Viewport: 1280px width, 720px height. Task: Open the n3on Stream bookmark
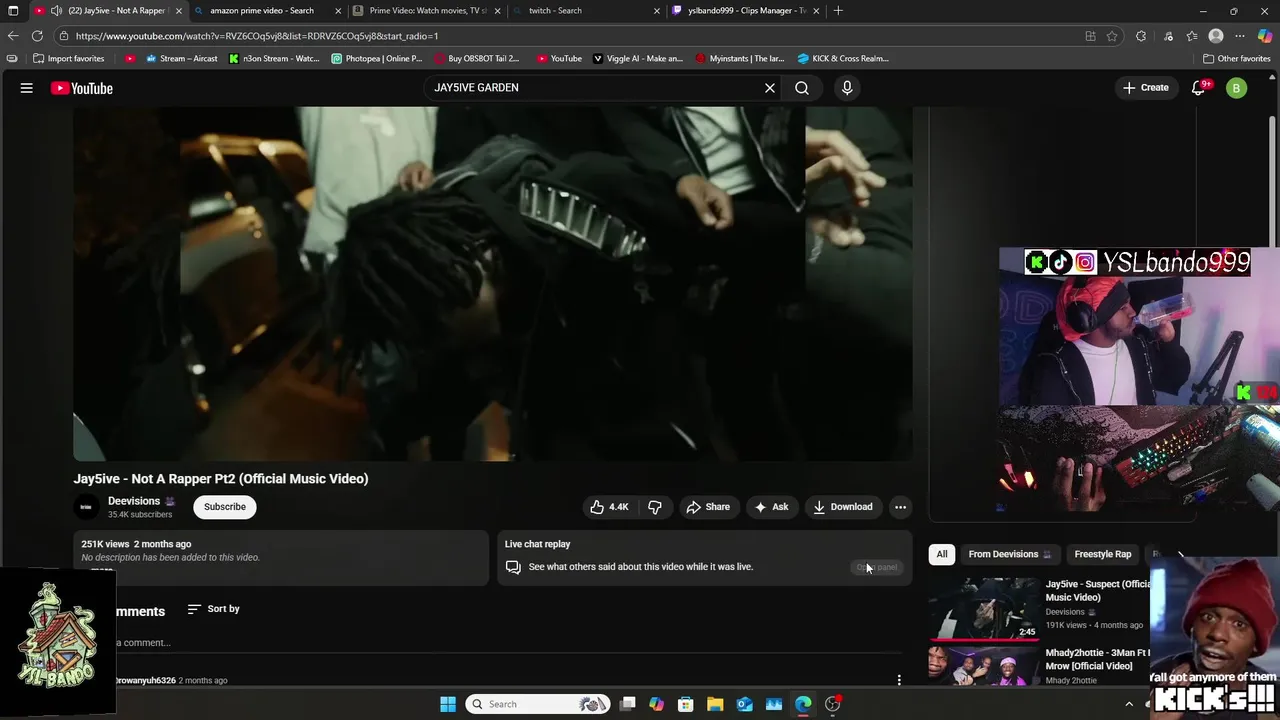(x=274, y=59)
